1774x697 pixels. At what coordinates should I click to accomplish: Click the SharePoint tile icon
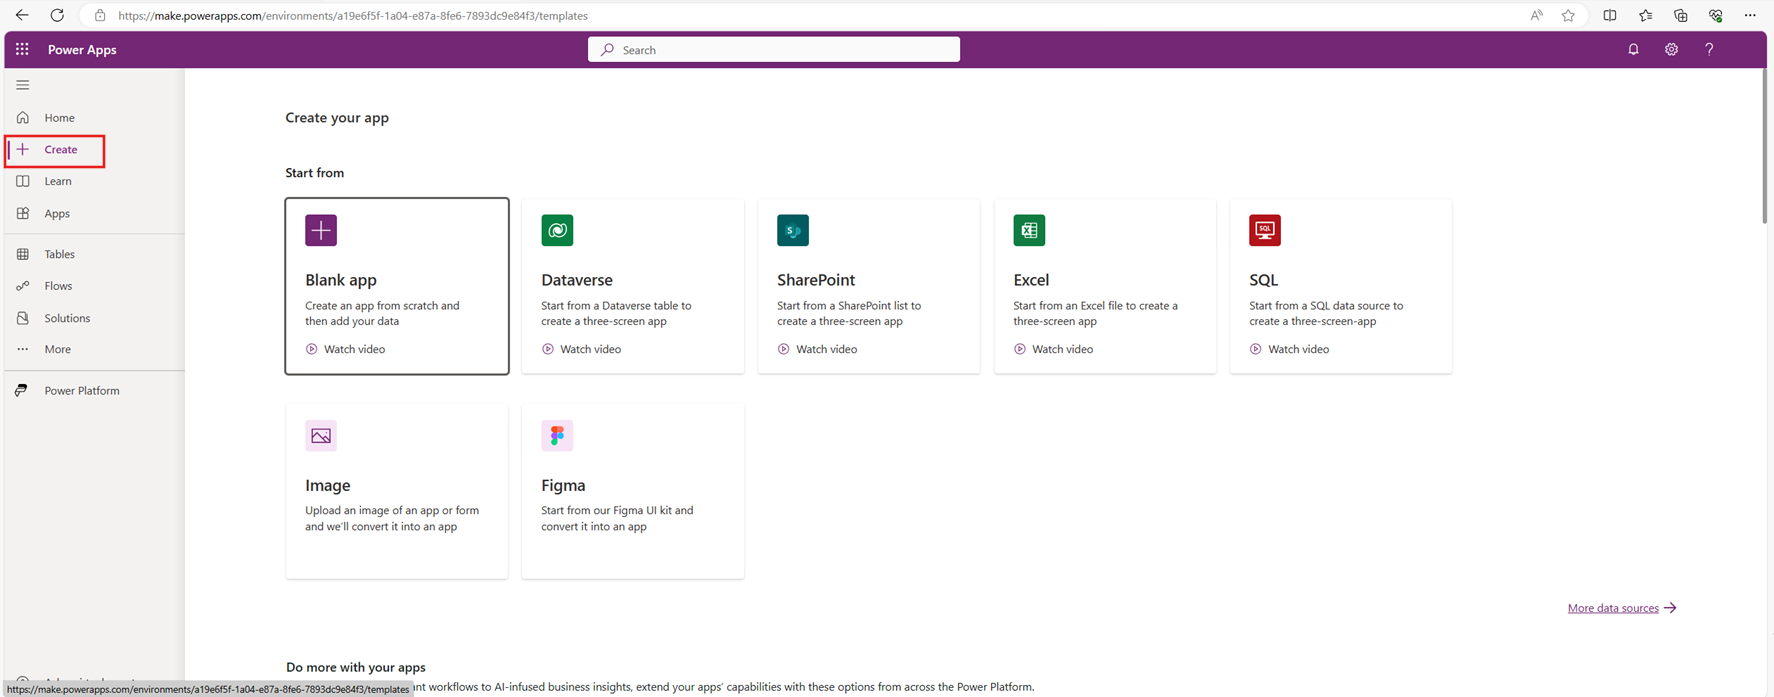point(793,230)
